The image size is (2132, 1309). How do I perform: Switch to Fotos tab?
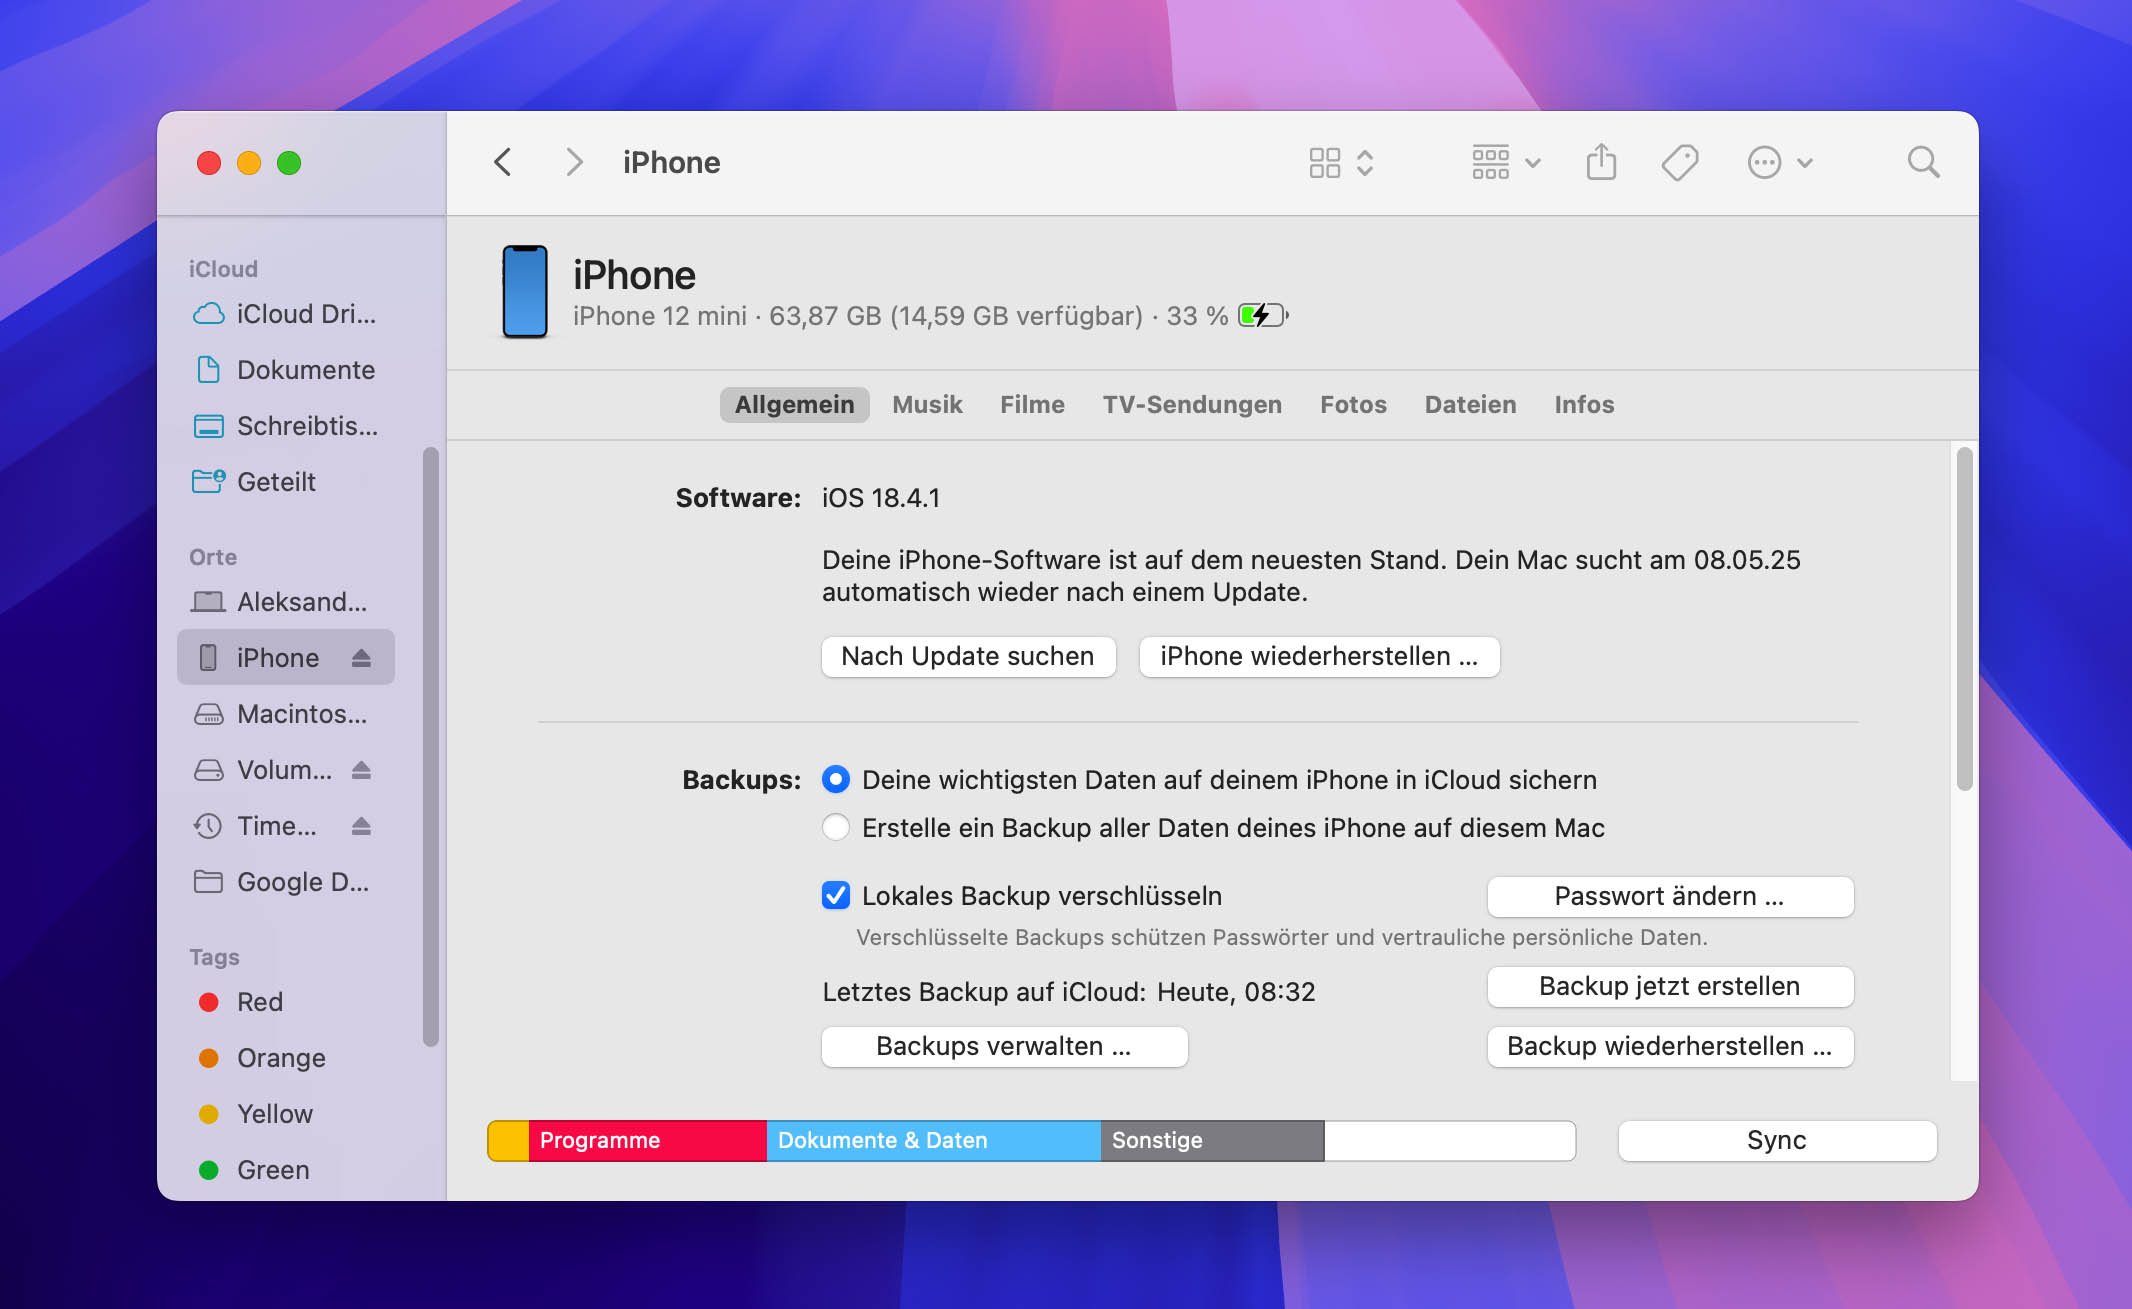click(x=1353, y=404)
